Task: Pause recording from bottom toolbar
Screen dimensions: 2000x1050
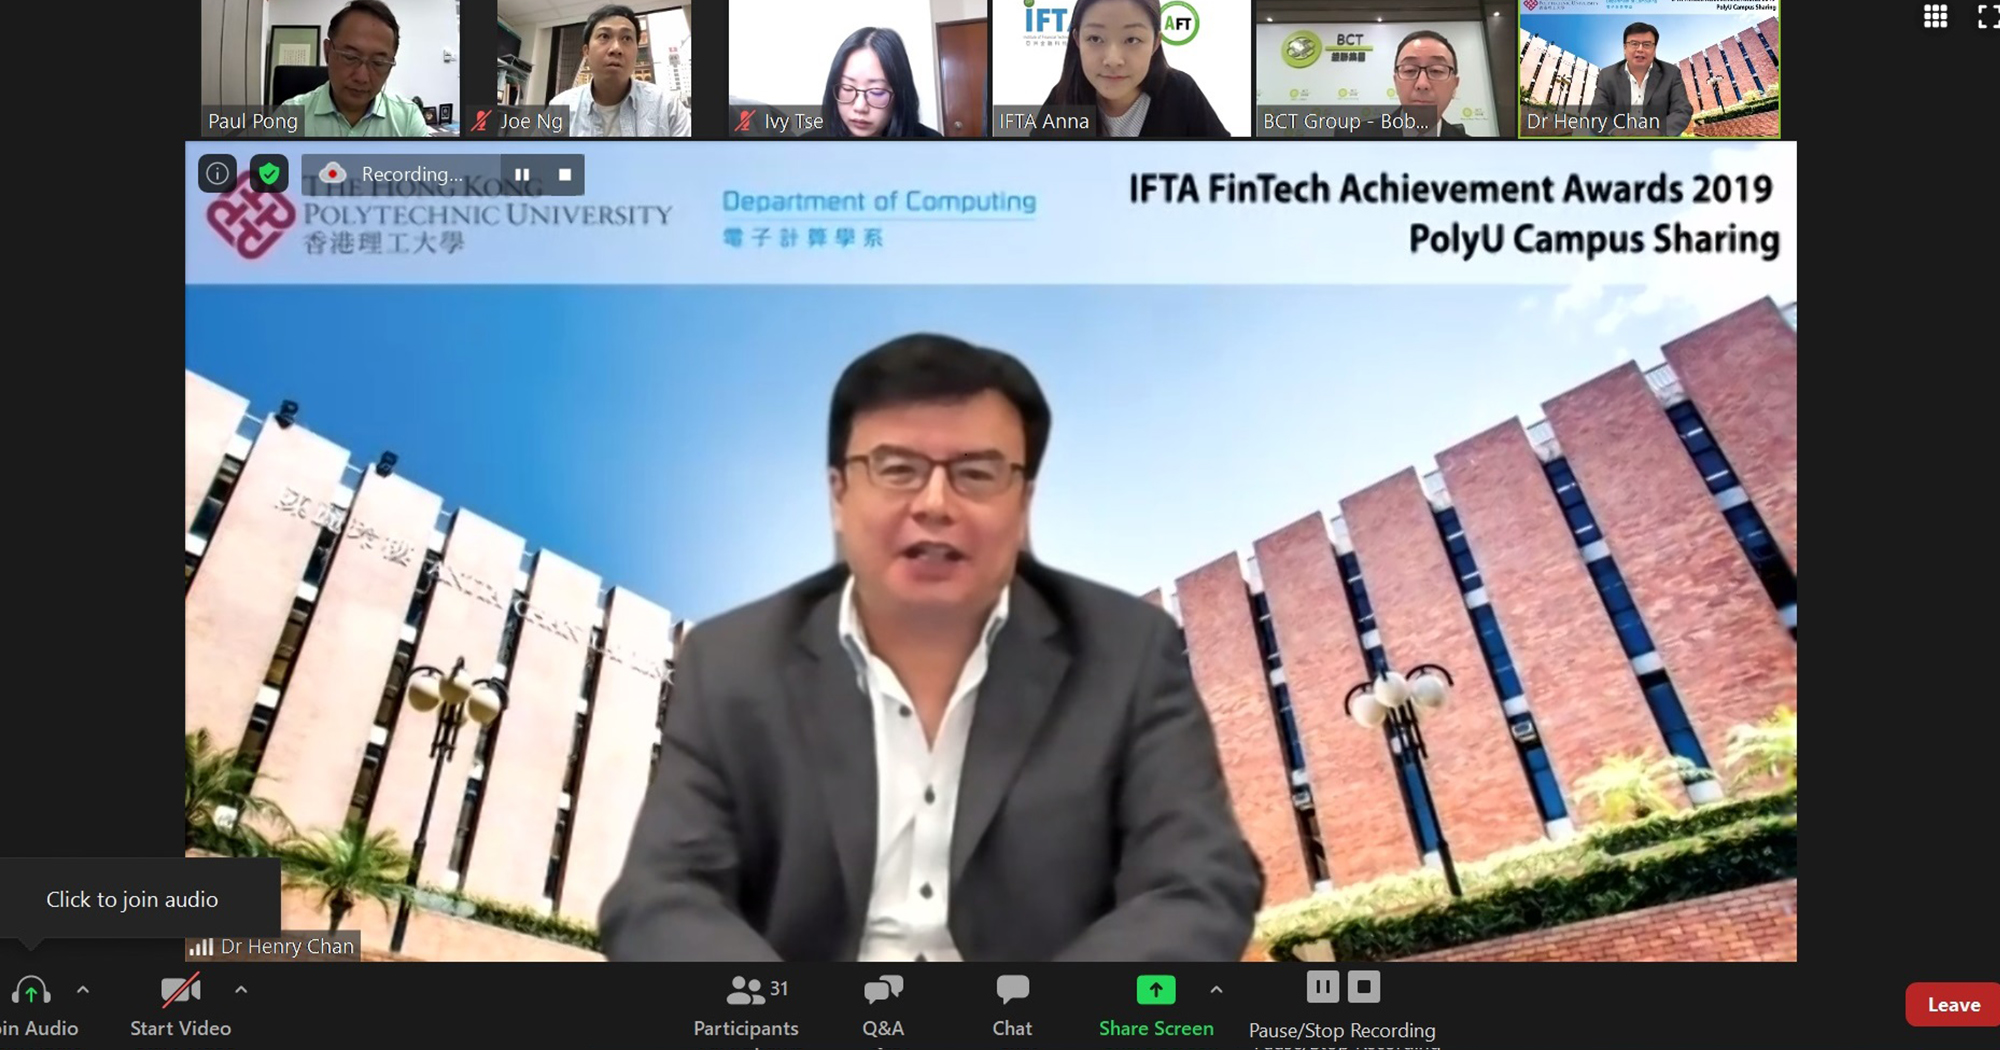Action: click(1322, 988)
